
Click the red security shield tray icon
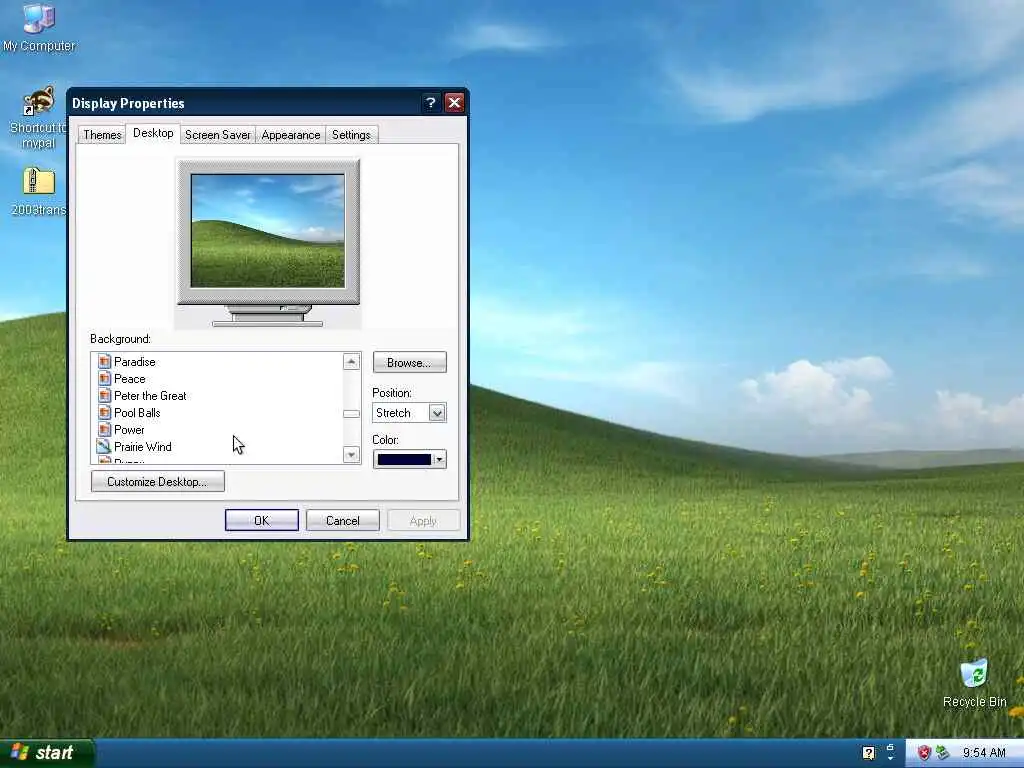click(x=923, y=753)
